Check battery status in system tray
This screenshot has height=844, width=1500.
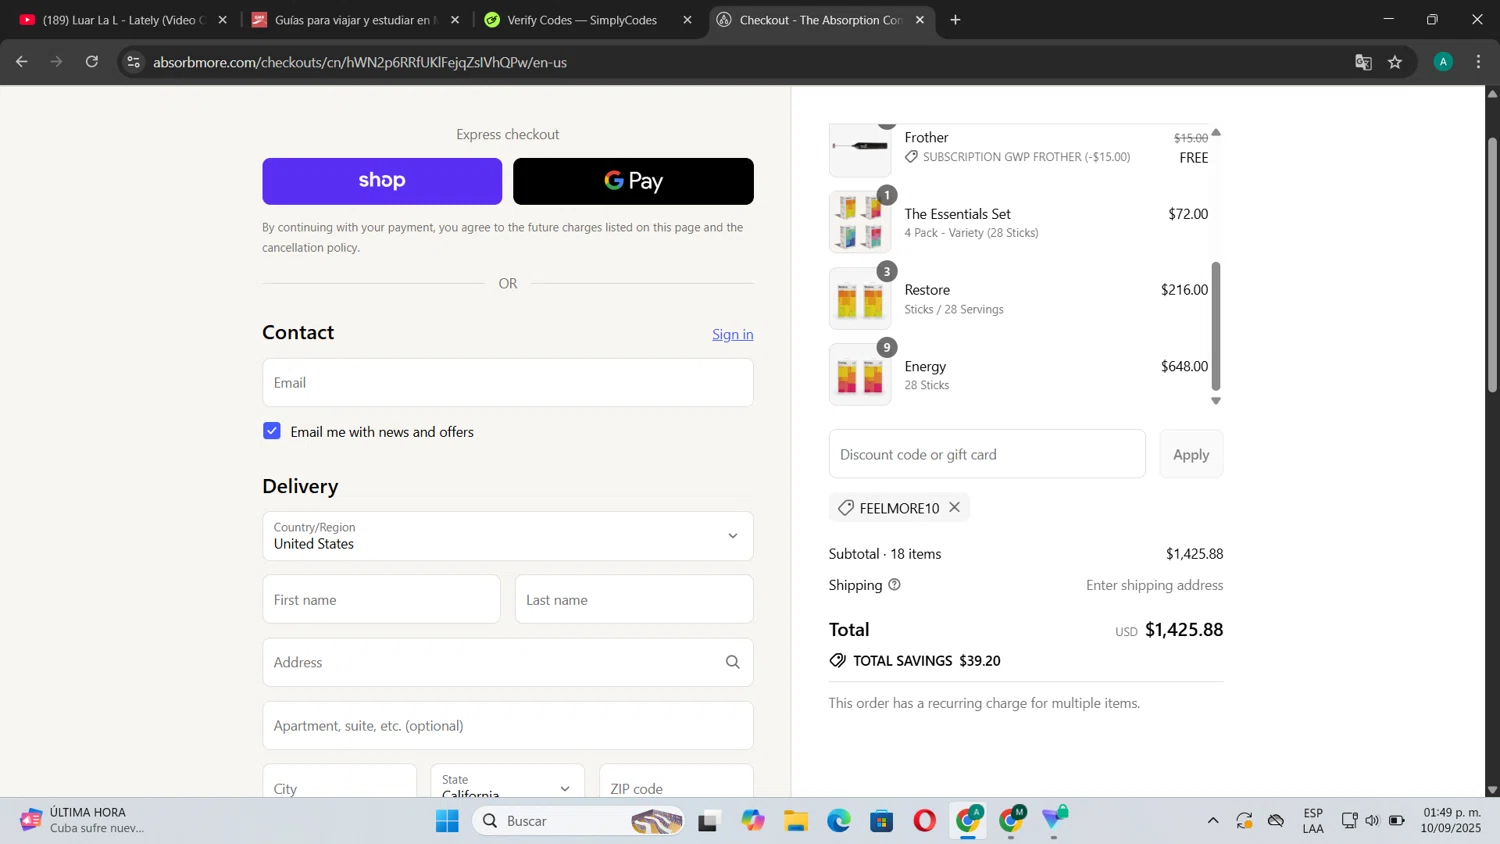coord(1397,821)
